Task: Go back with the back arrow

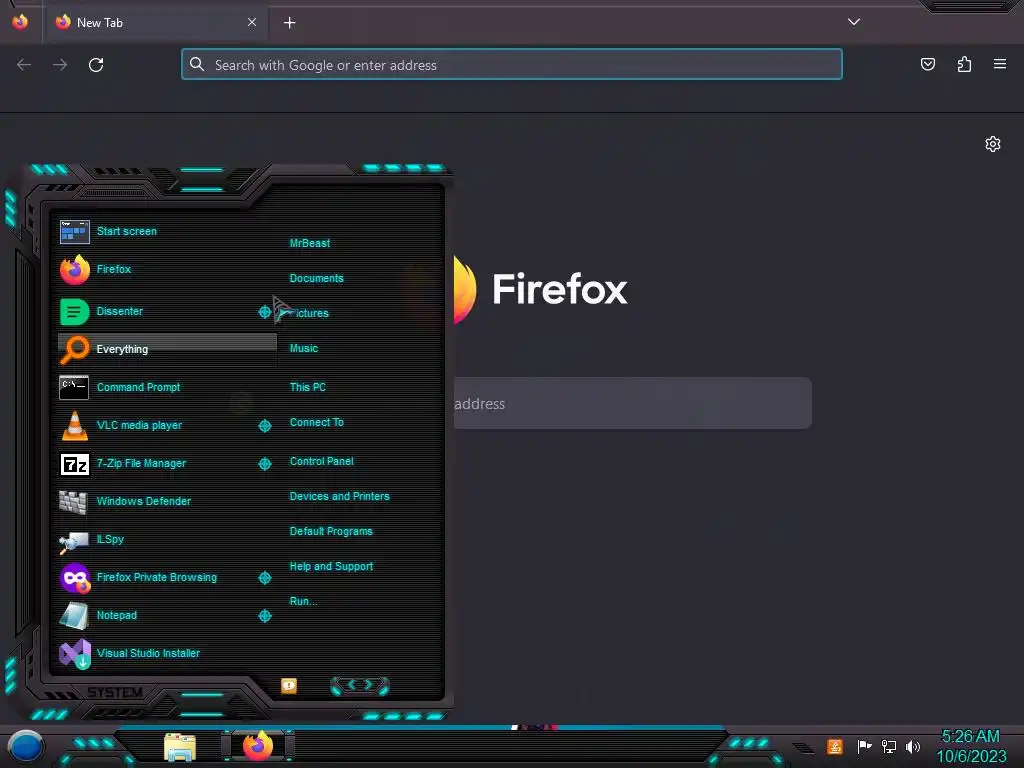Action: (24, 65)
